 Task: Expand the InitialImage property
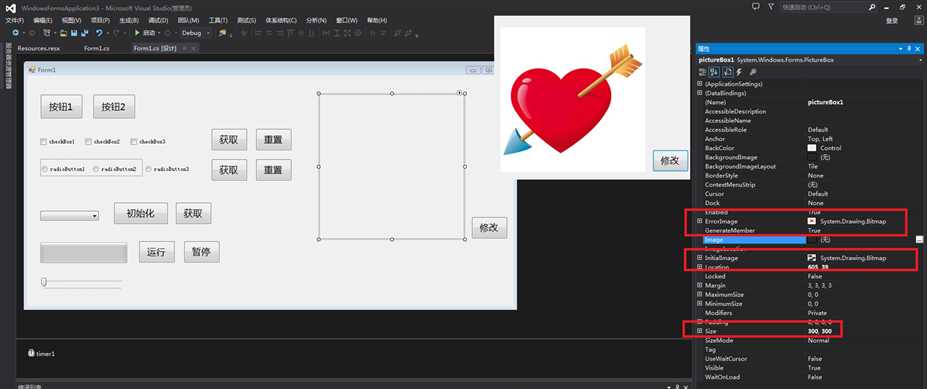point(699,258)
